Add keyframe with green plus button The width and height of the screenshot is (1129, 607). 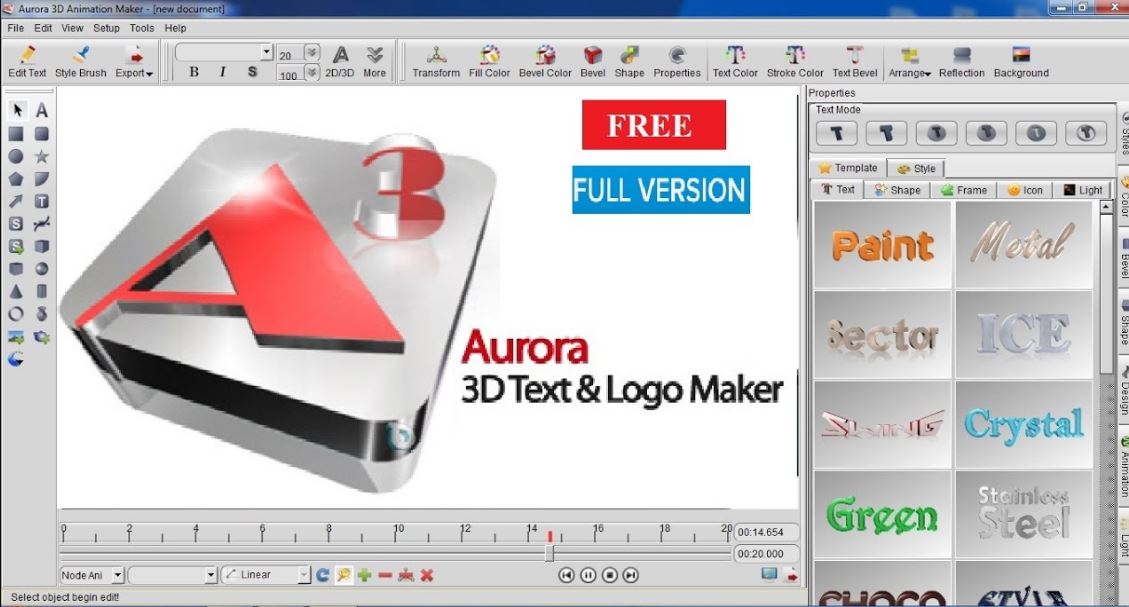(x=364, y=575)
